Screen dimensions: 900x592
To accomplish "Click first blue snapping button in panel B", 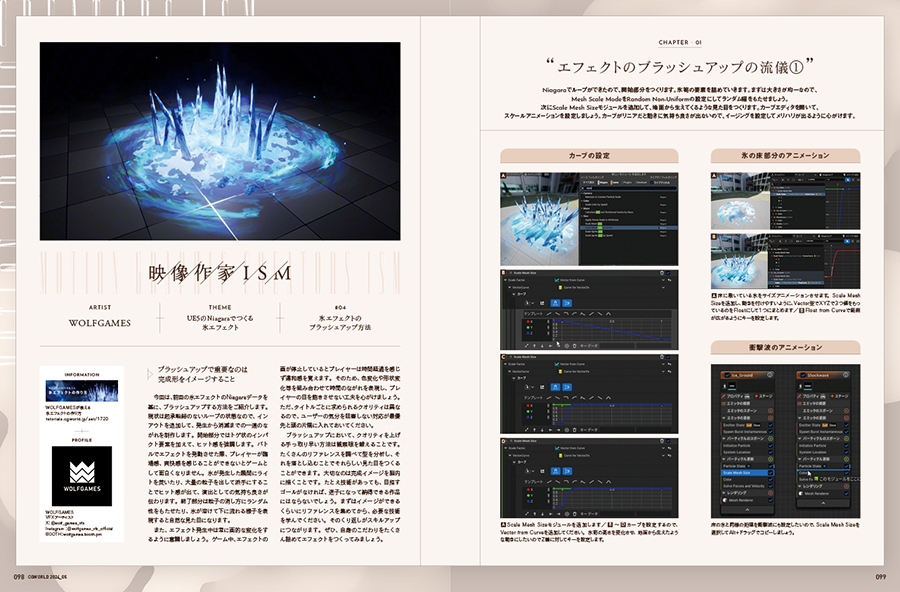I will point(555,303).
